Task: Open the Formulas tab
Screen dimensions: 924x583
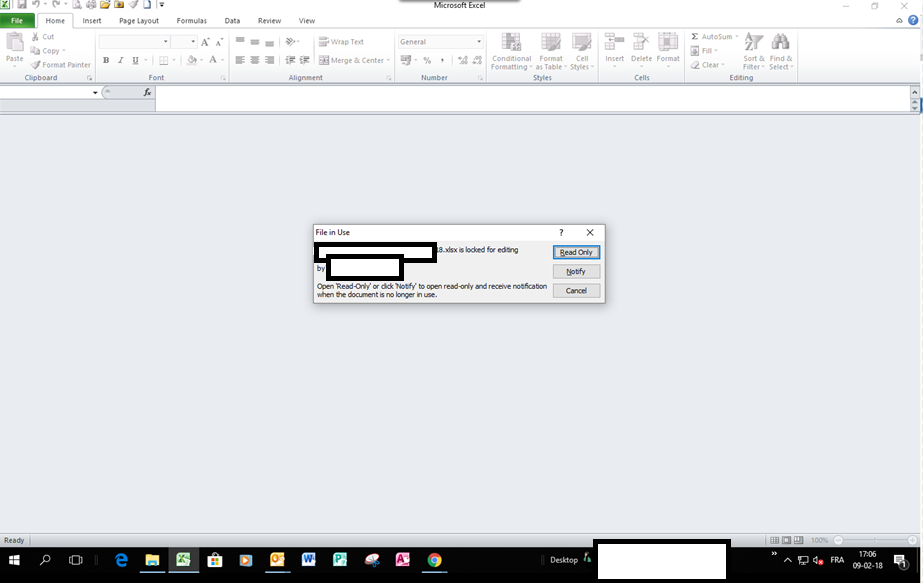Action: [192, 21]
